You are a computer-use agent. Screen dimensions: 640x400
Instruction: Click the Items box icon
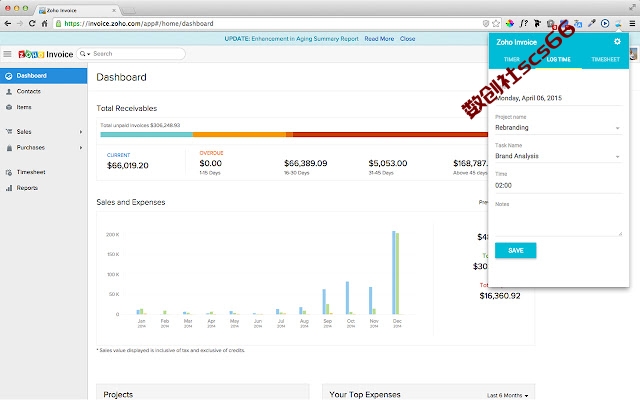(x=9, y=107)
